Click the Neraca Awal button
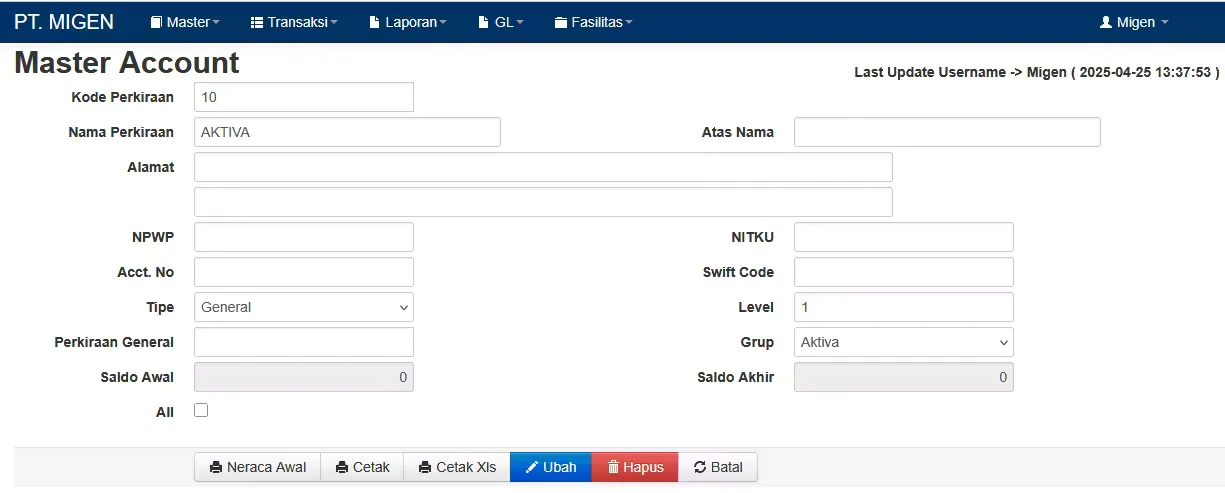 click(x=257, y=467)
